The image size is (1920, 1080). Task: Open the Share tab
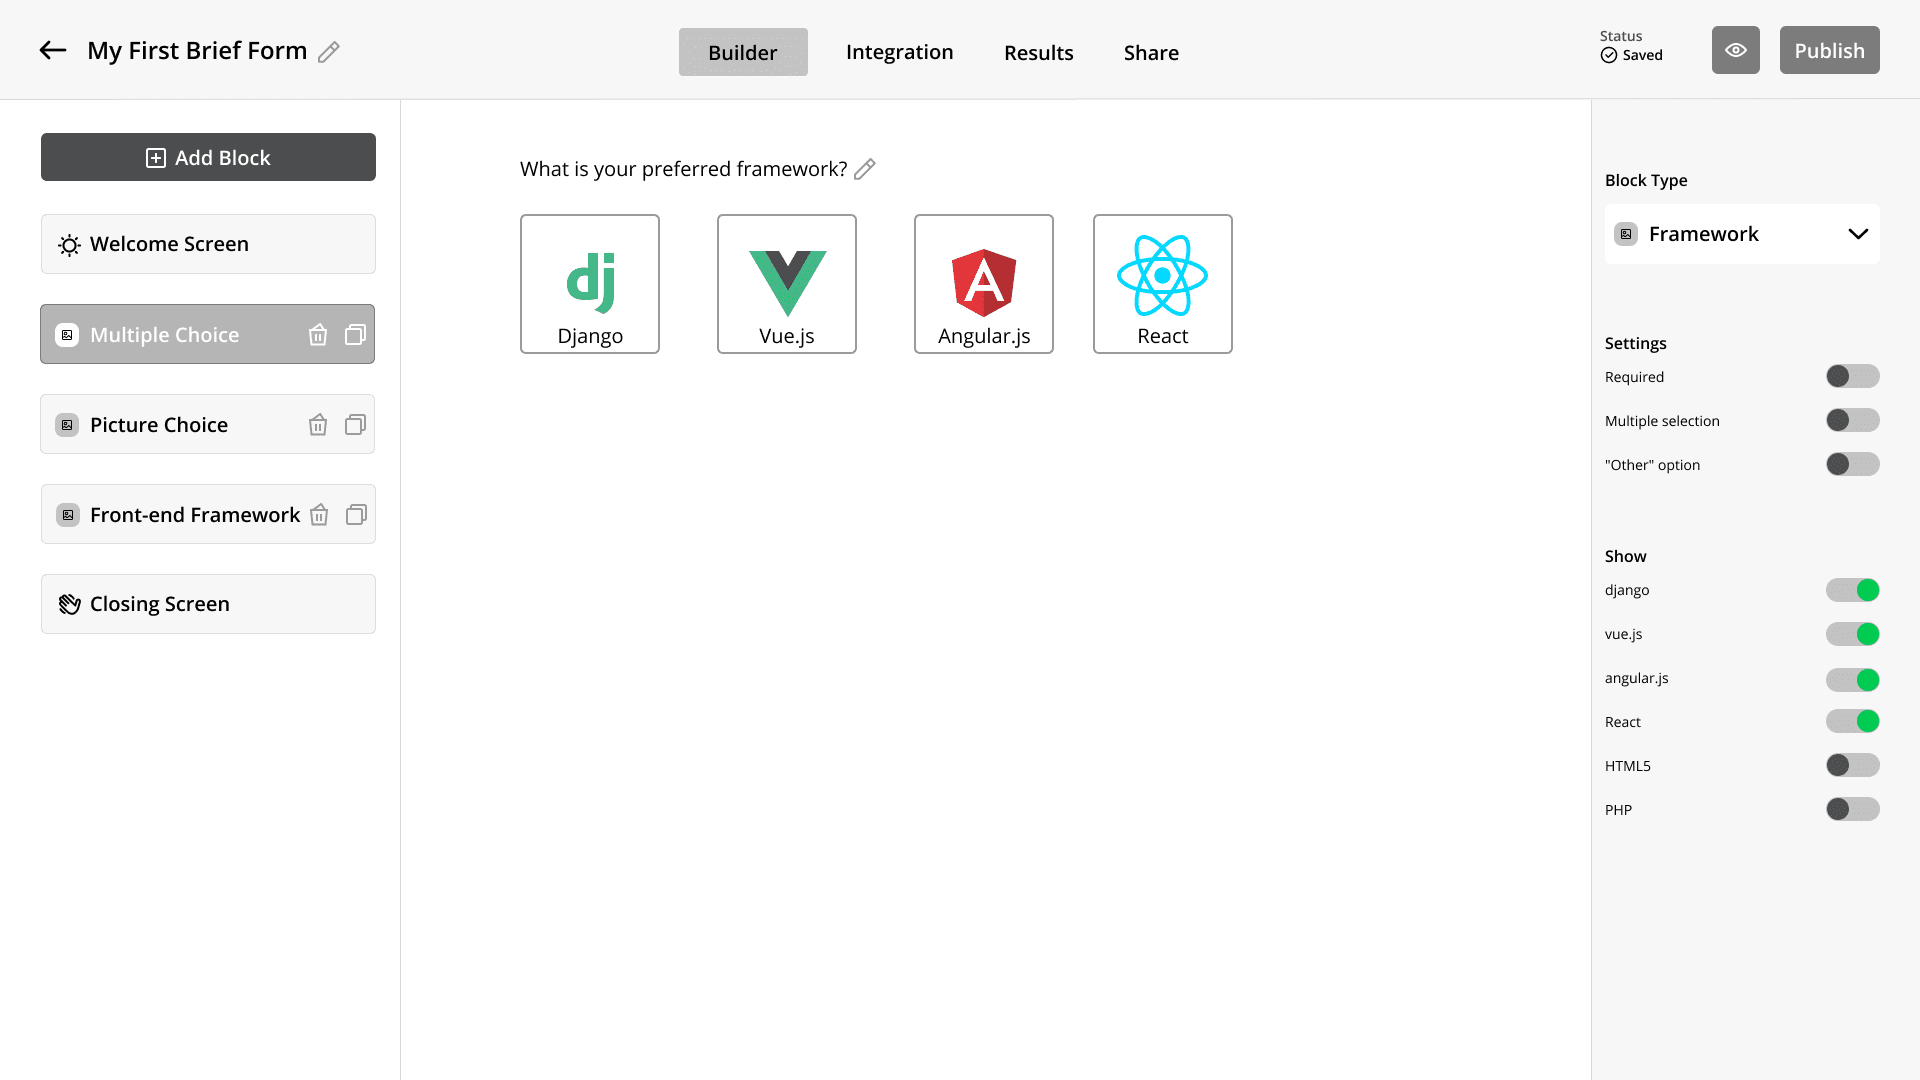[x=1151, y=53]
